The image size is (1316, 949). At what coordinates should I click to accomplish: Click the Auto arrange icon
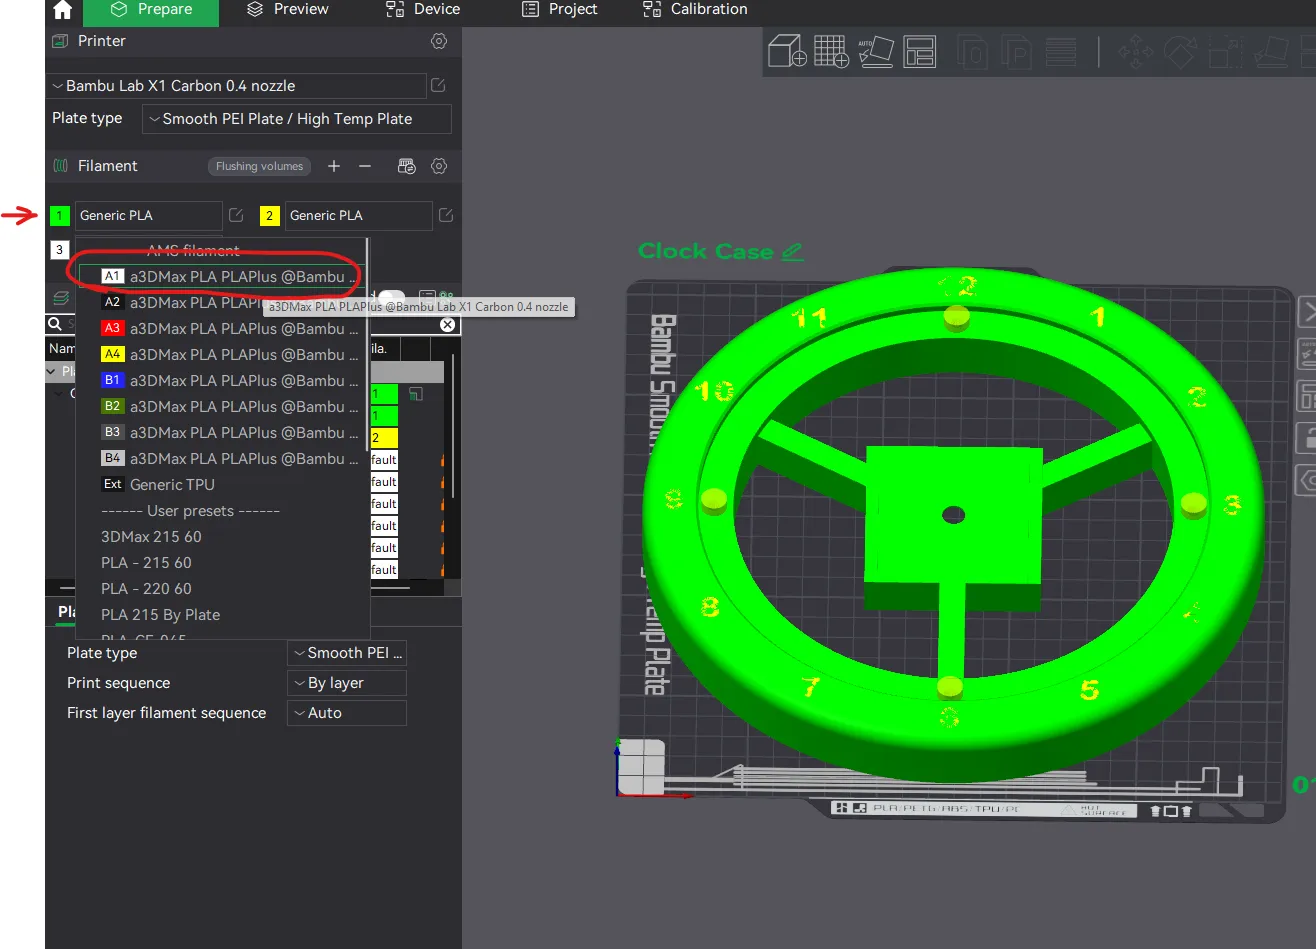click(876, 50)
